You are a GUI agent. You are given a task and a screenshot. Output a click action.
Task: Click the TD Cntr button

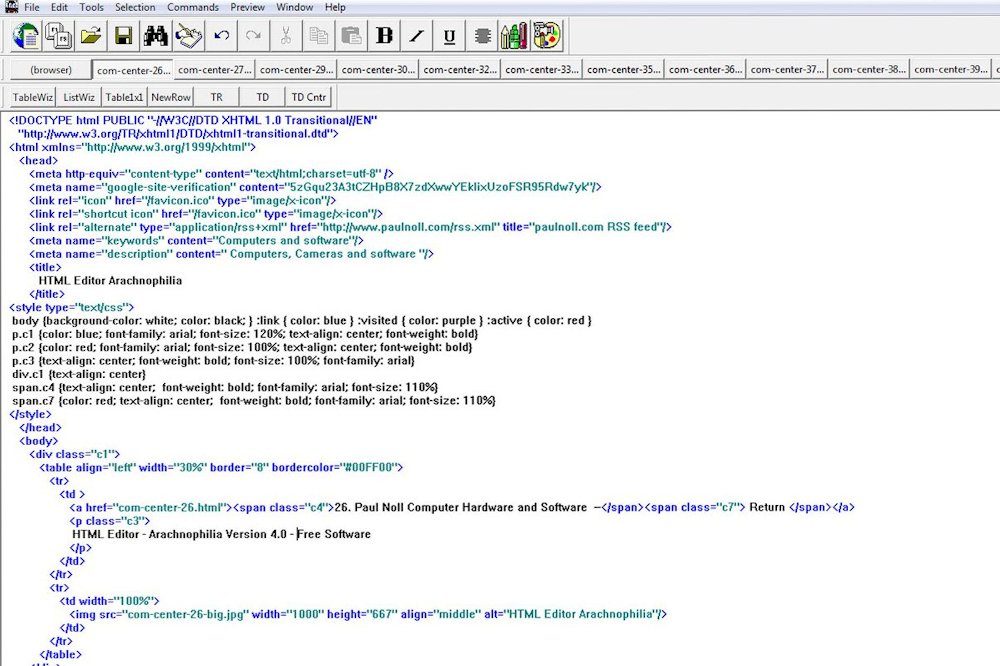coord(309,97)
